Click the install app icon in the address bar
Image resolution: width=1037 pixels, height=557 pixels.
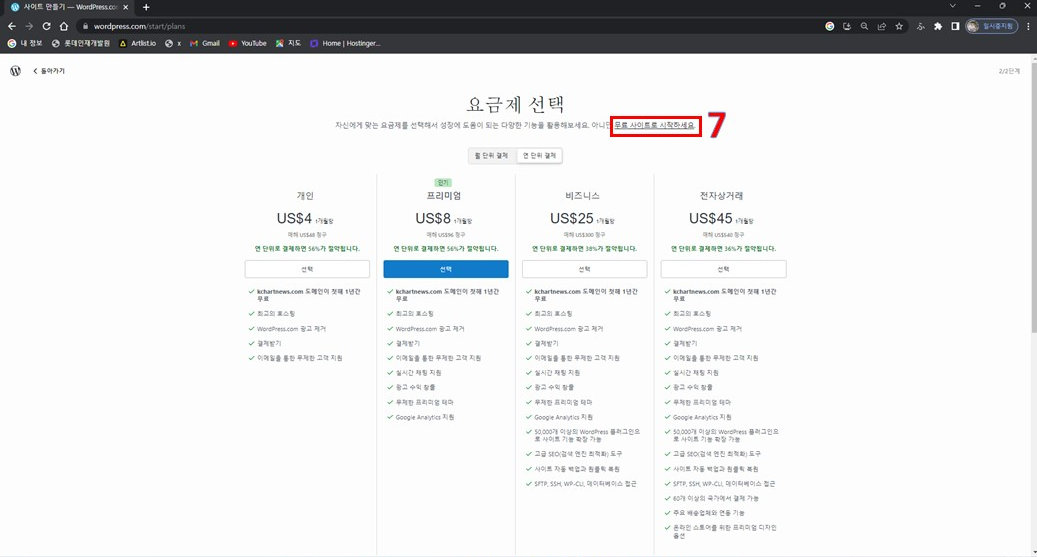point(847,26)
